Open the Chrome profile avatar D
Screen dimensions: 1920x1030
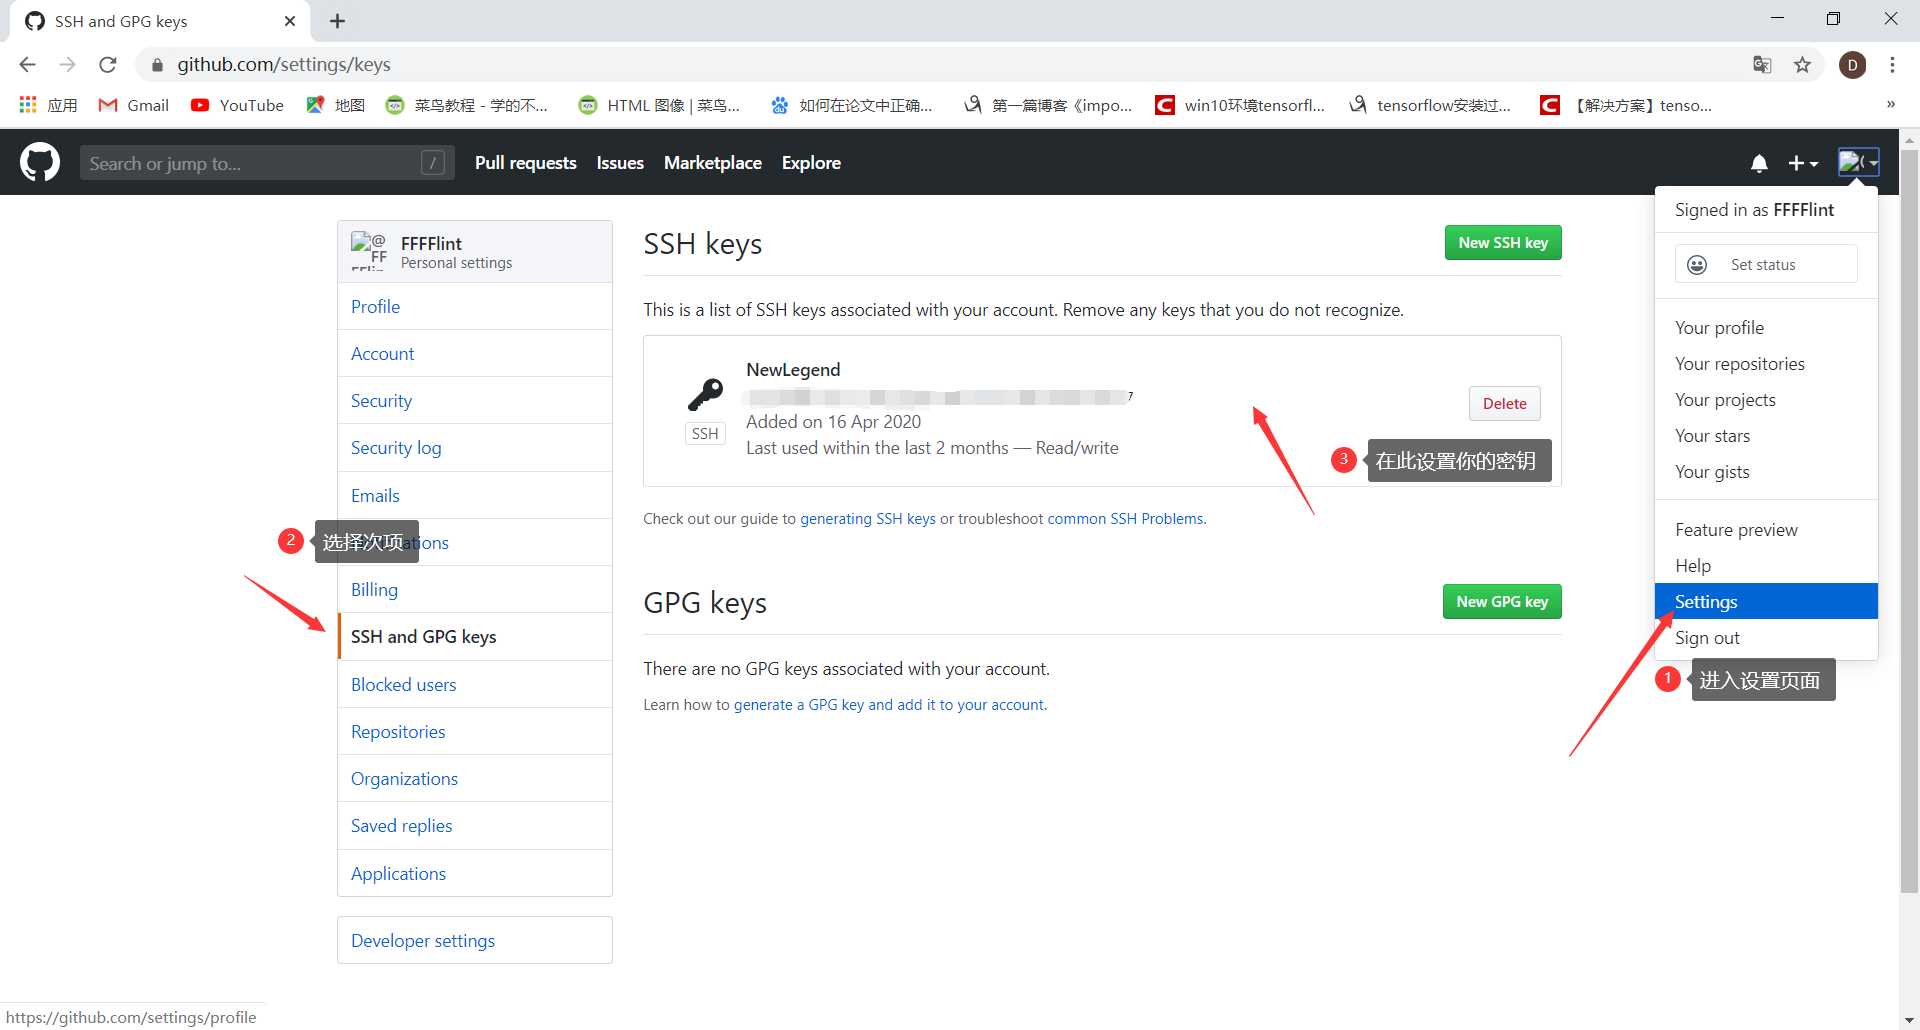point(1852,65)
